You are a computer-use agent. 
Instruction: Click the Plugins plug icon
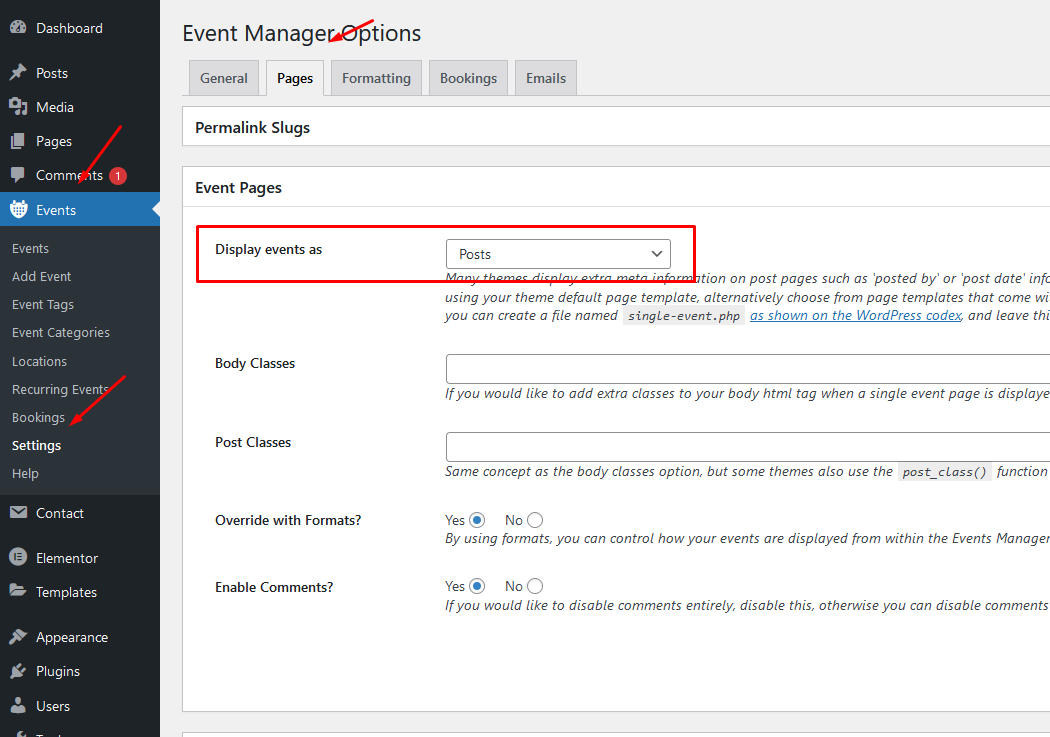[x=18, y=671]
